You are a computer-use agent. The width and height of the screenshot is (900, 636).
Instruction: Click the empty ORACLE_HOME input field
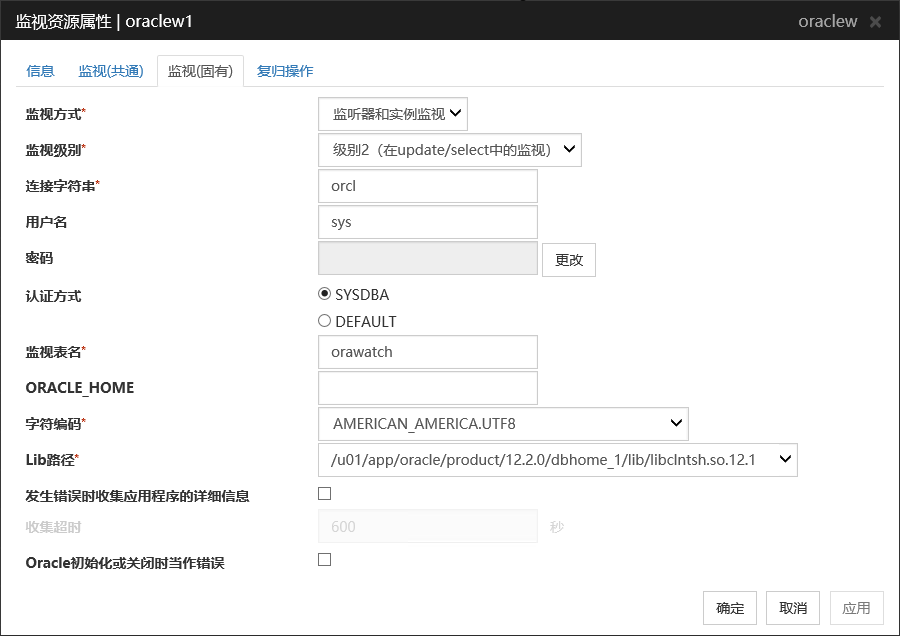[428, 388]
